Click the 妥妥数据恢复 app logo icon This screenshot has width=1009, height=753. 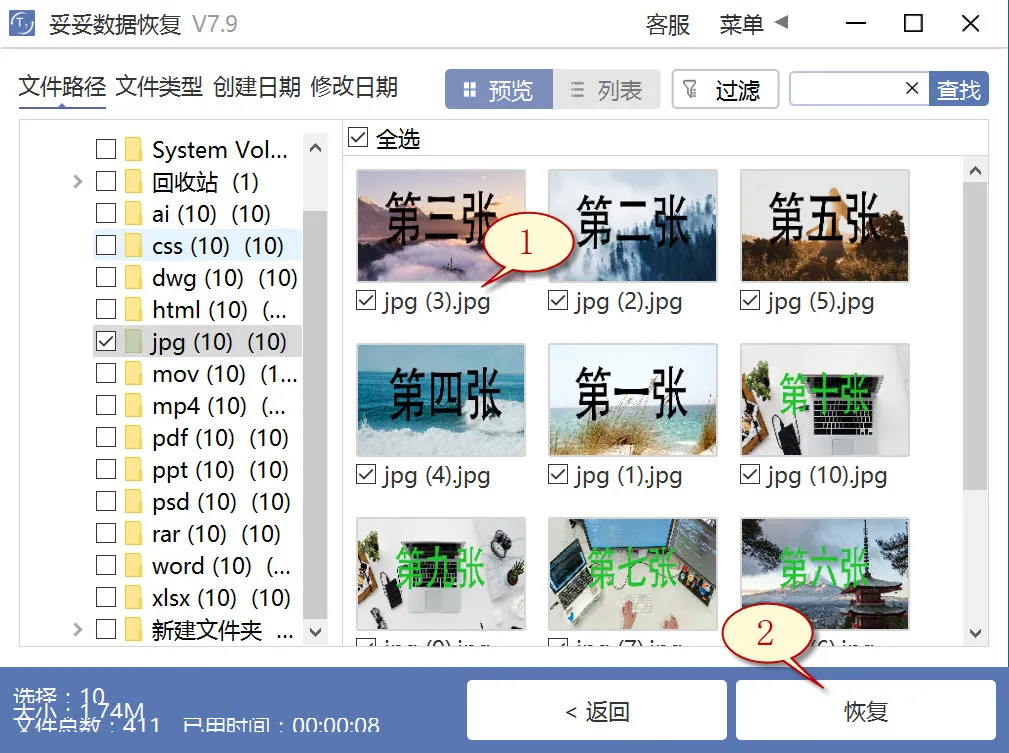22,23
